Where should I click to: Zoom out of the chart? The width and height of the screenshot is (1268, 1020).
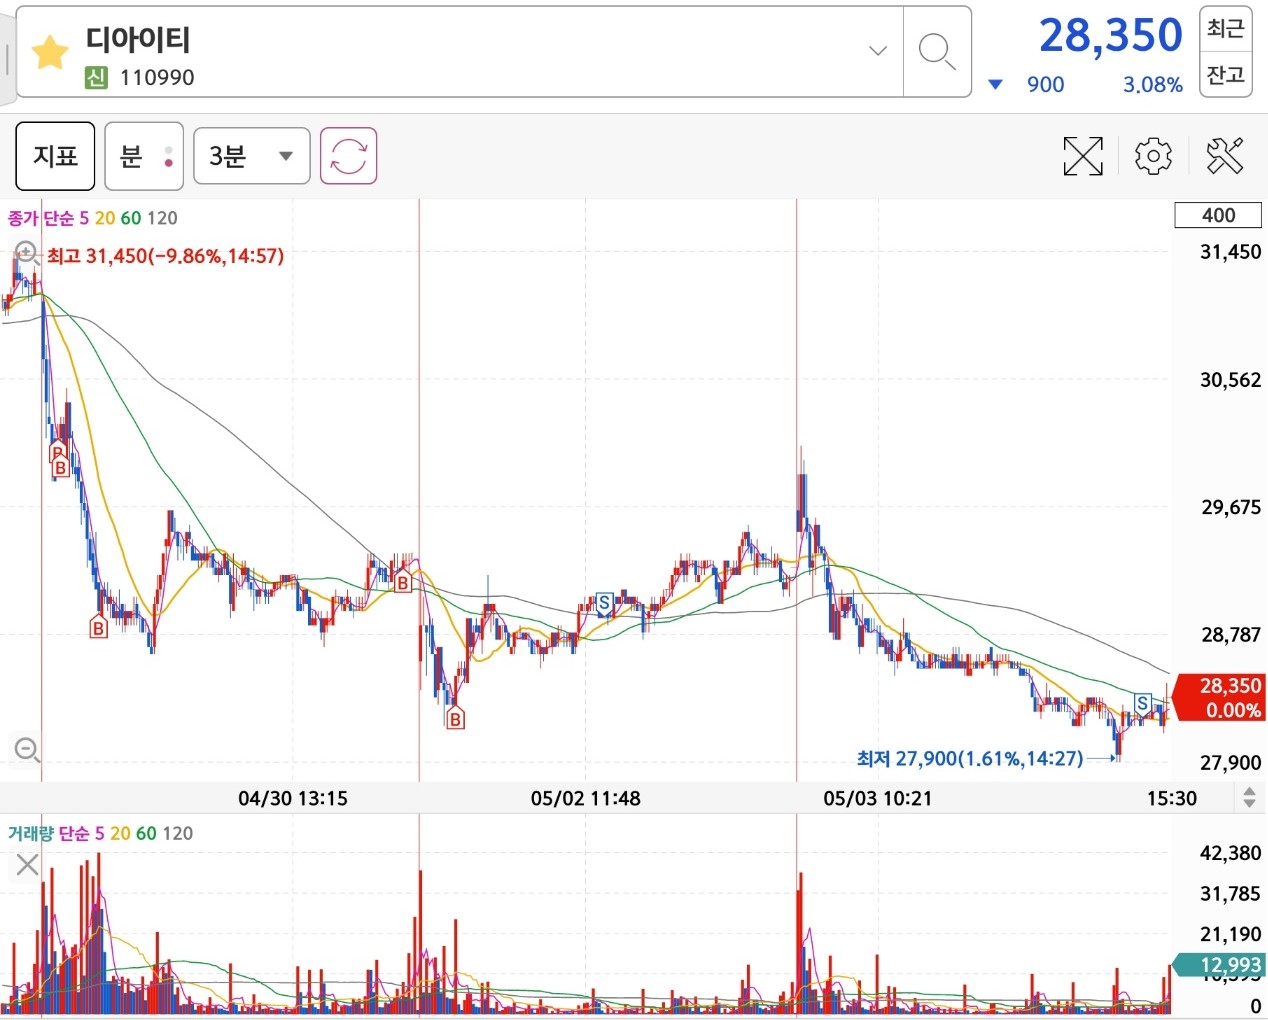(26, 748)
